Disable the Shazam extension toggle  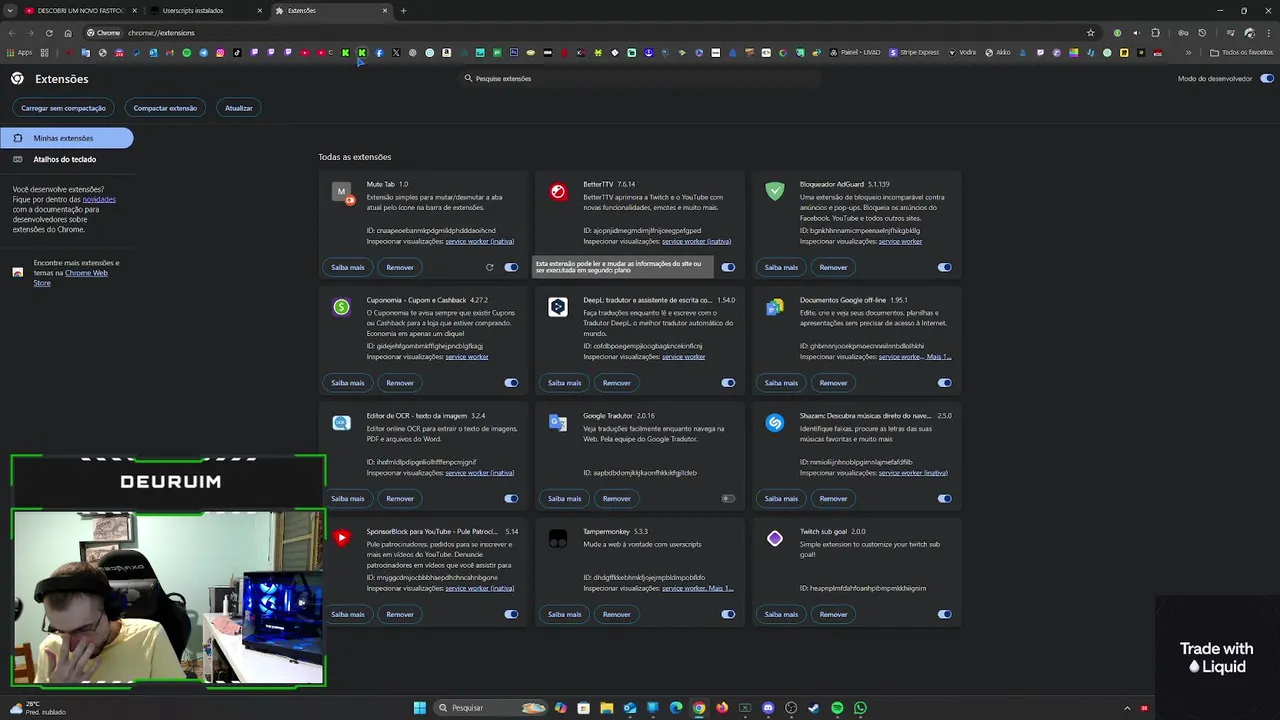tap(945, 498)
